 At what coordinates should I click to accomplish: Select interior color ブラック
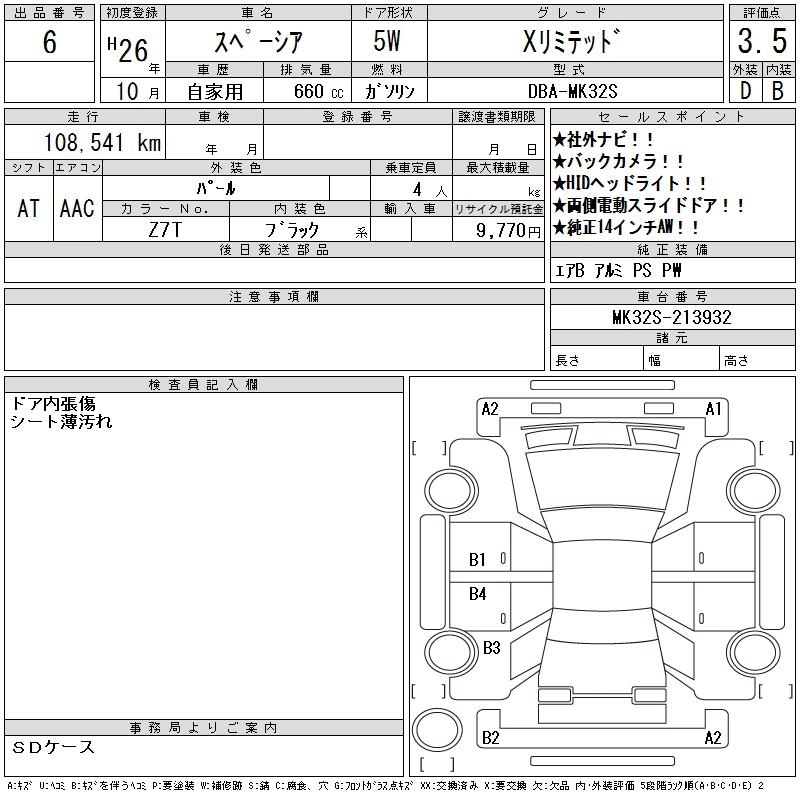pyautogui.click(x=292, y=230)
